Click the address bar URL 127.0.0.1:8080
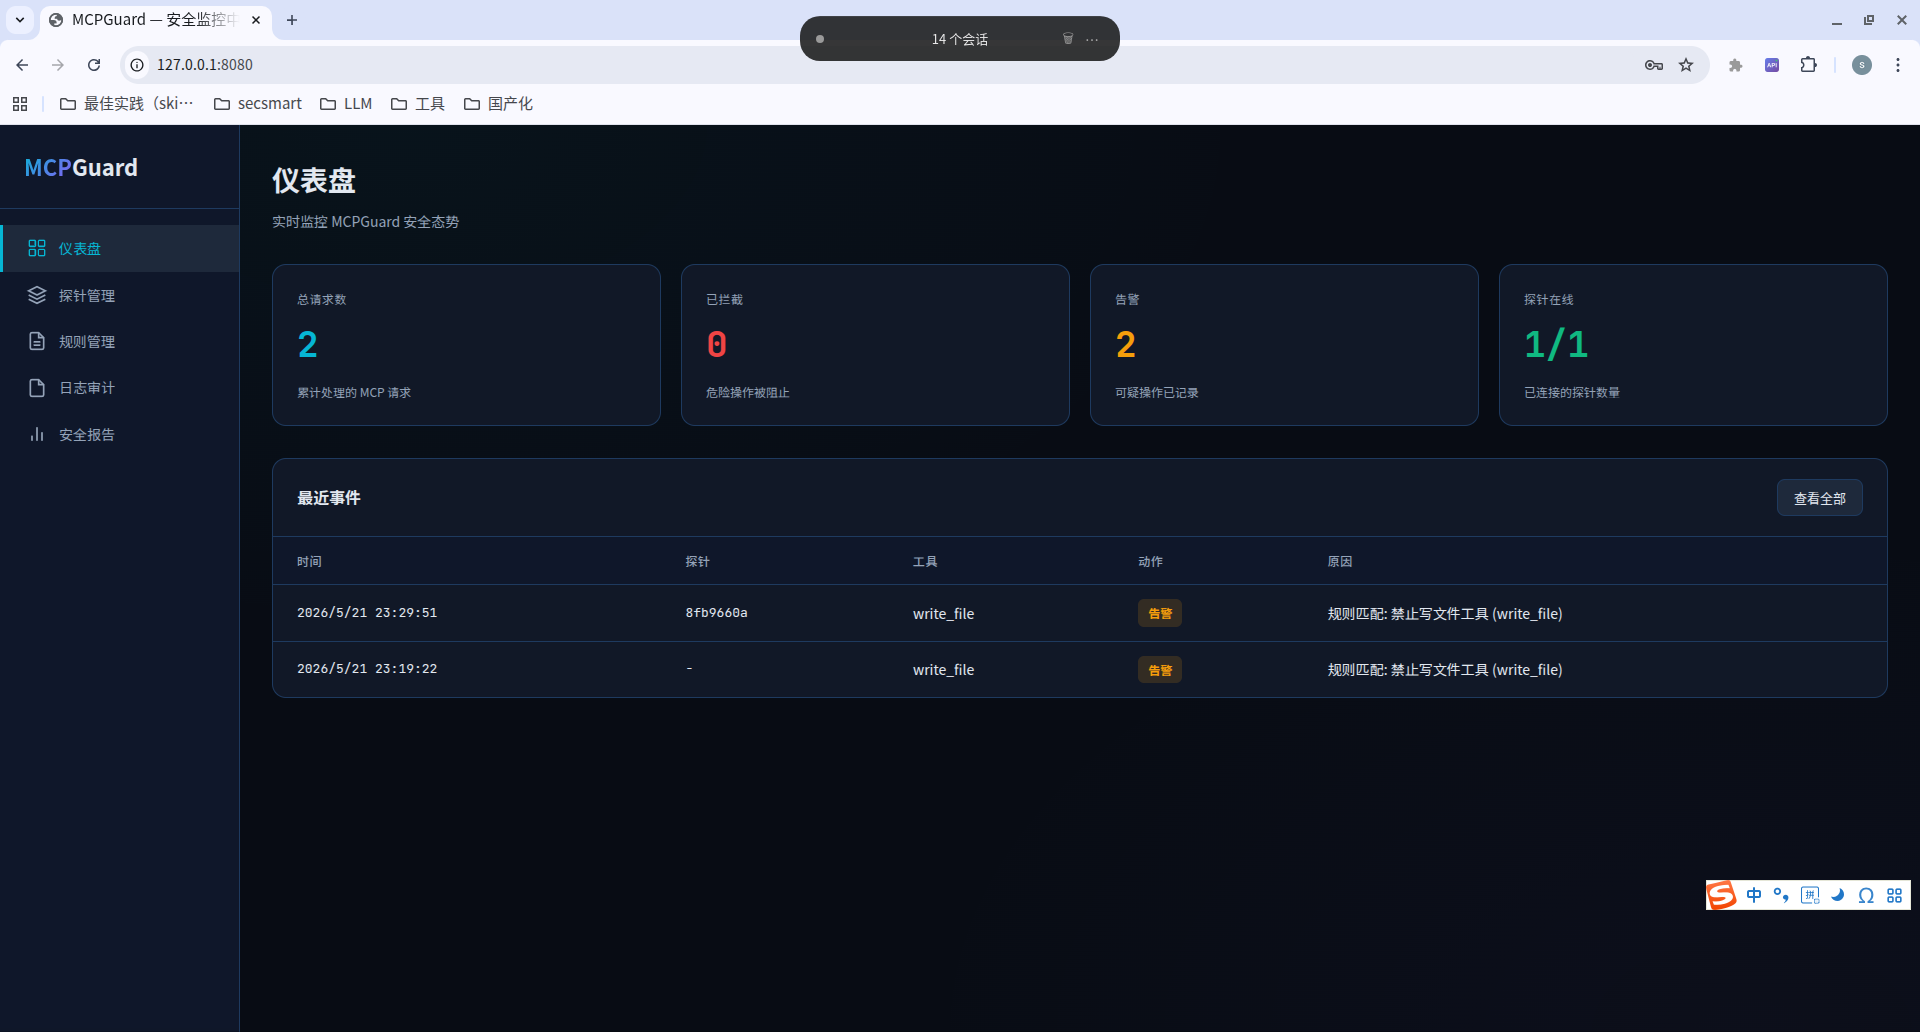Viewport: 1920px width, 1032px height. pos(205,65)
